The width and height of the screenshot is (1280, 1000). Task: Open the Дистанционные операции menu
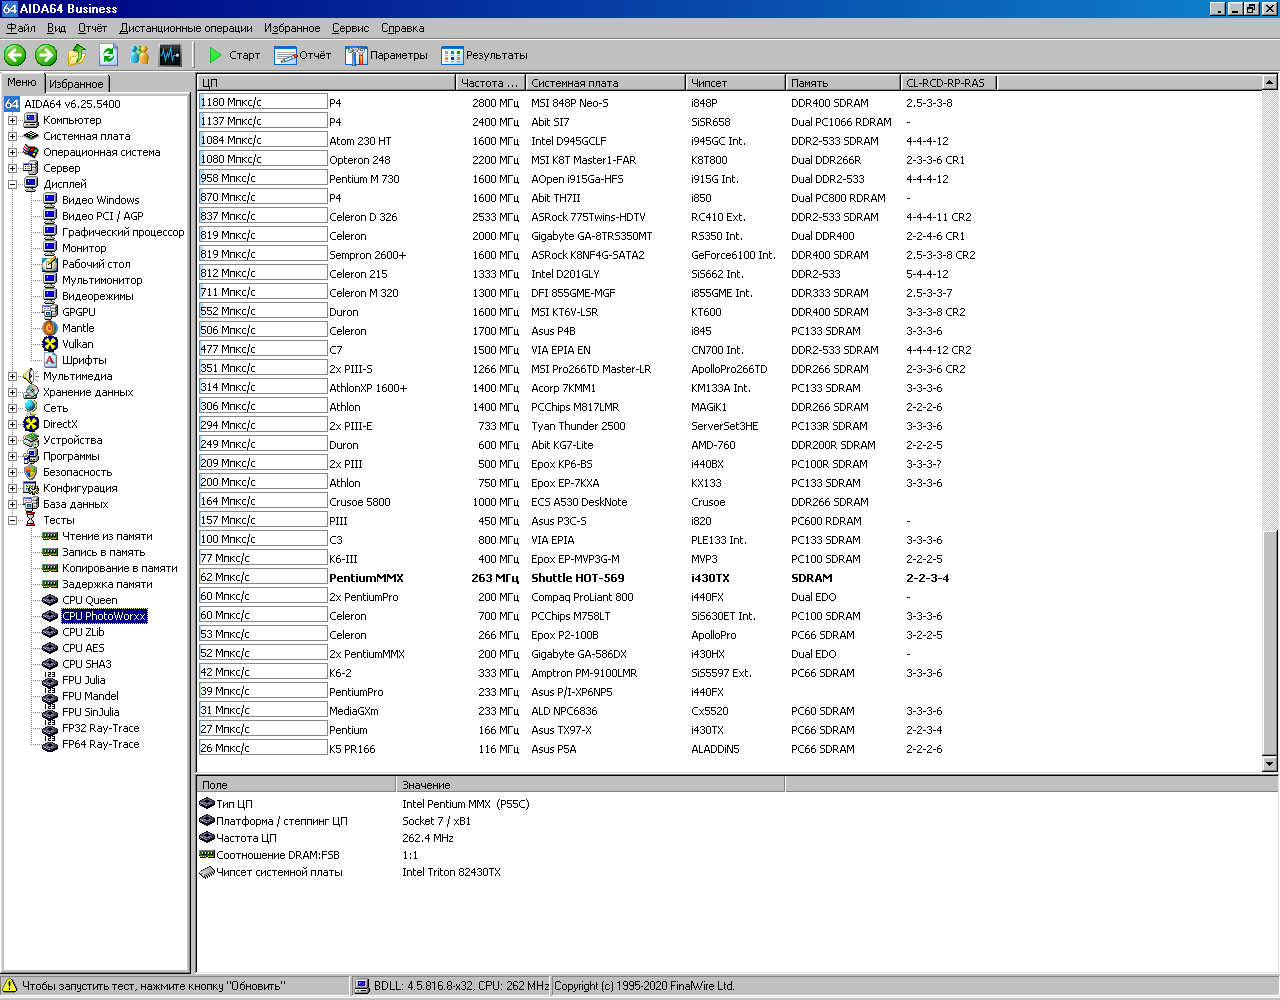coord(186,28)
